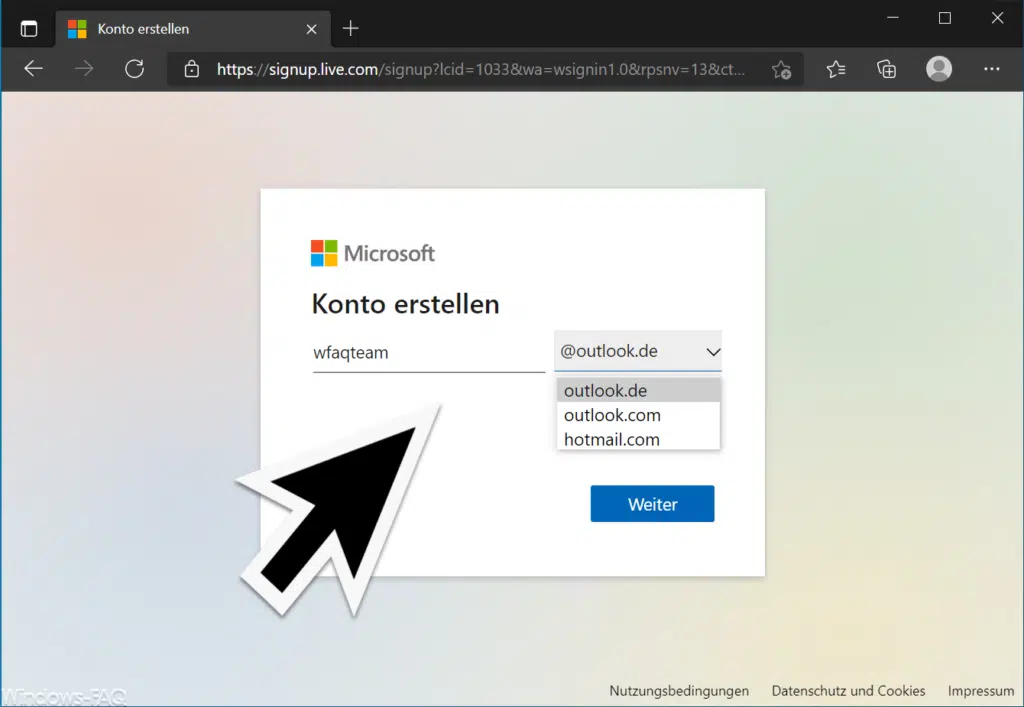
Task: Open the tab actions icon top-left
Action: click(29, 27)
